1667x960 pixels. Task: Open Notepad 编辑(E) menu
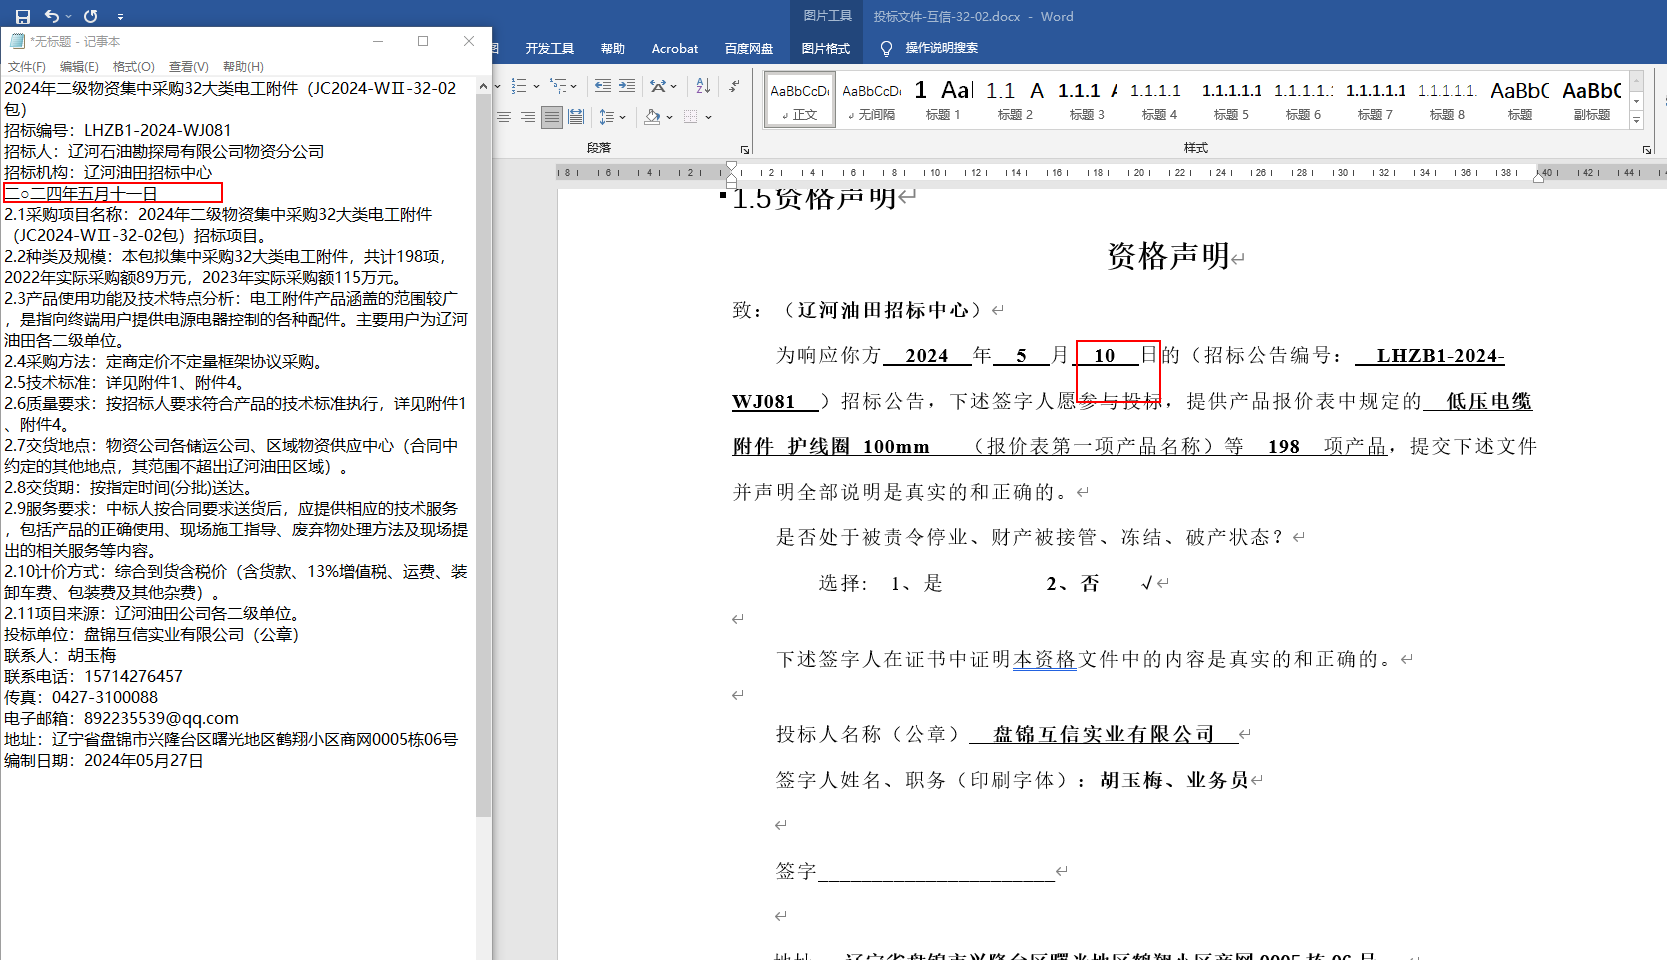pos(79,67)
